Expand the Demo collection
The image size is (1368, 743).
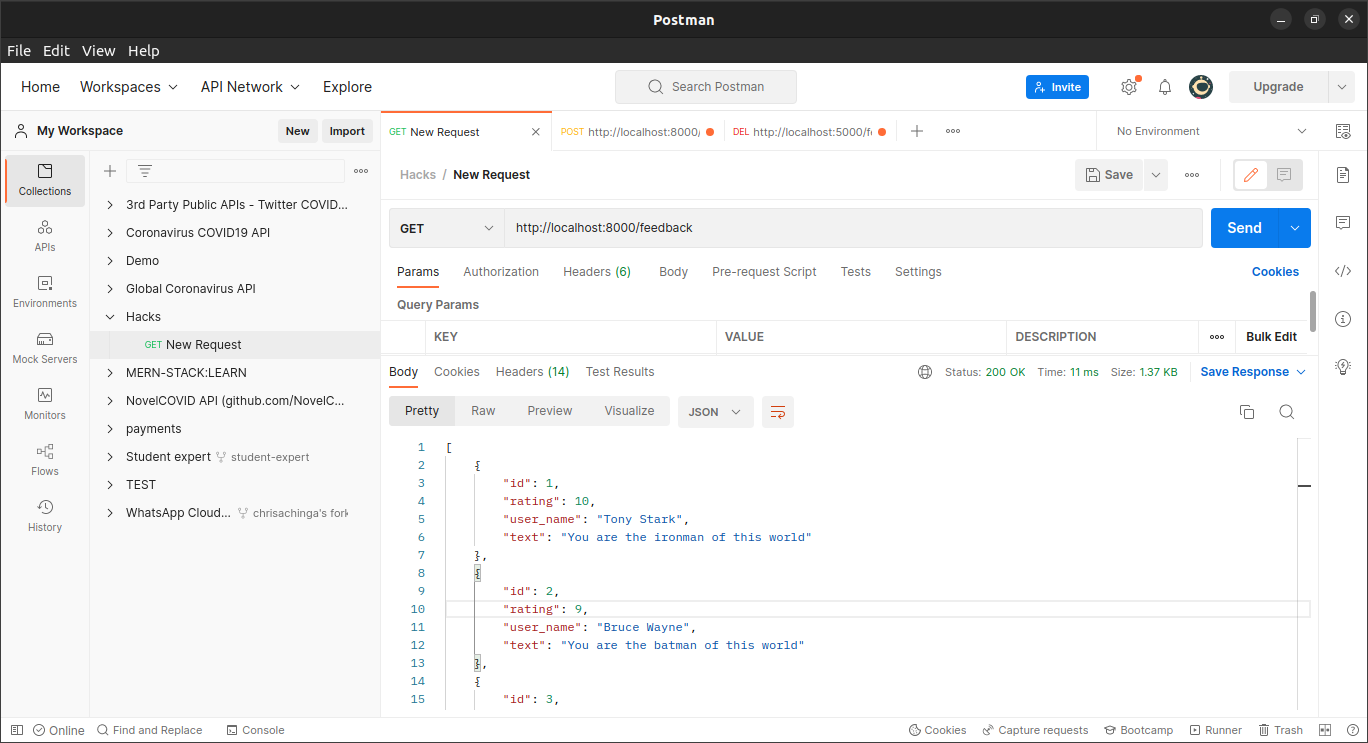tap(110, 260)
